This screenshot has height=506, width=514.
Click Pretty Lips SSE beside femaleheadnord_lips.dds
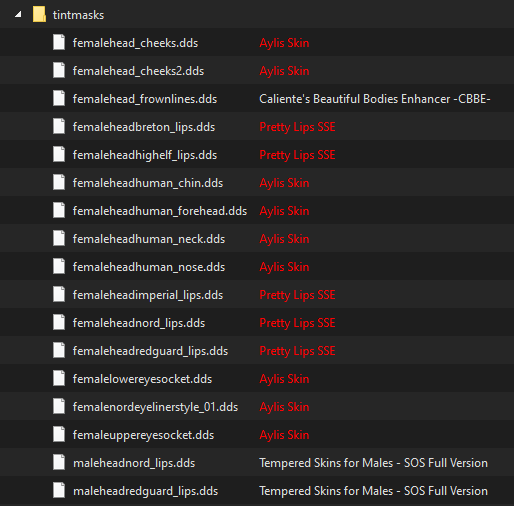point(297,323)
